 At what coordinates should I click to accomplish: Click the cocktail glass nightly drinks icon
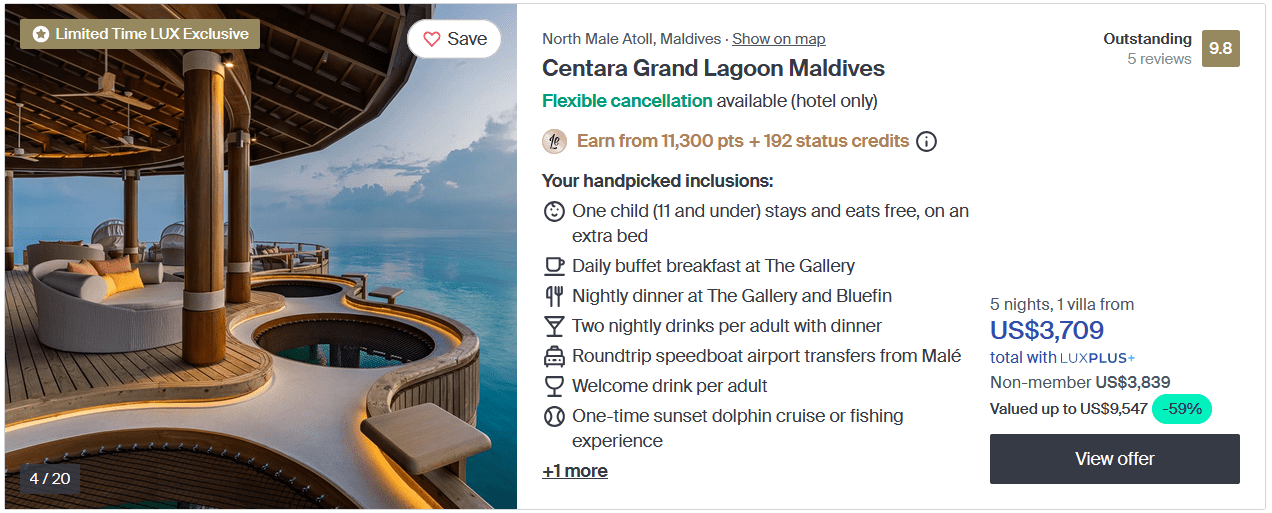pyautogui.click(x=554, y=326)
